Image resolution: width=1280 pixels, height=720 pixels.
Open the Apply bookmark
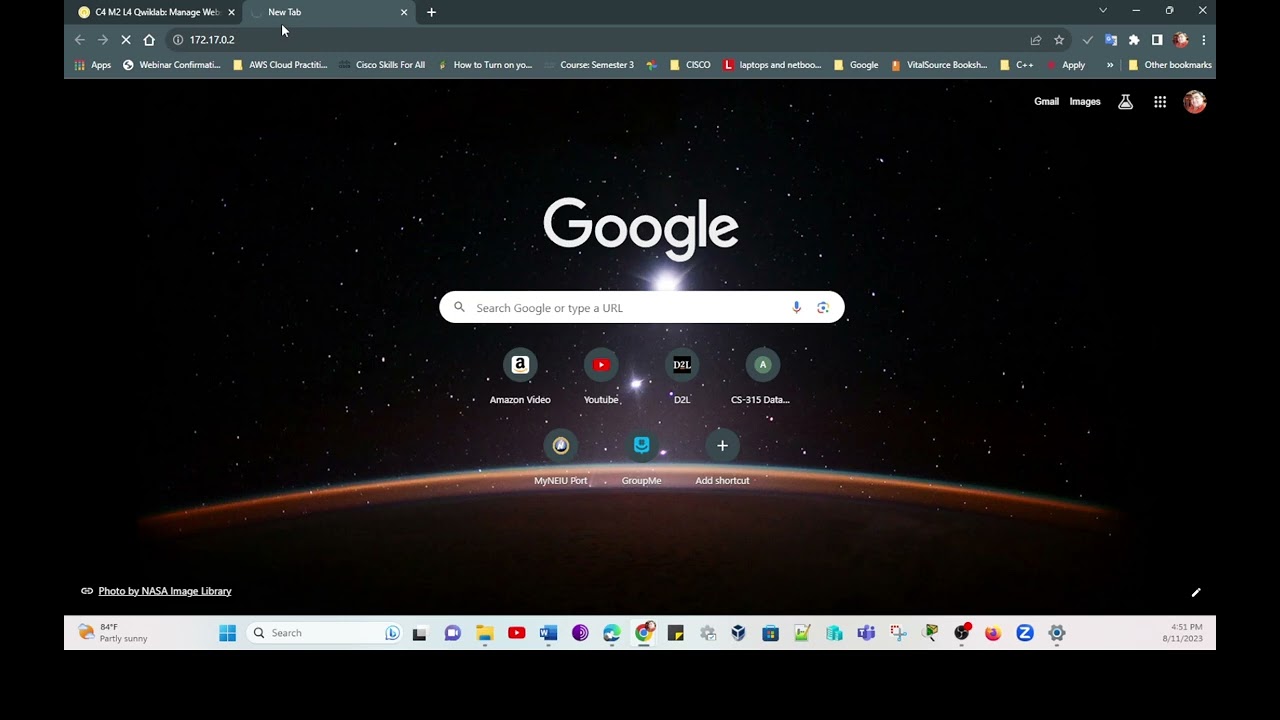pyautogui.click(x=1065, y=65)
